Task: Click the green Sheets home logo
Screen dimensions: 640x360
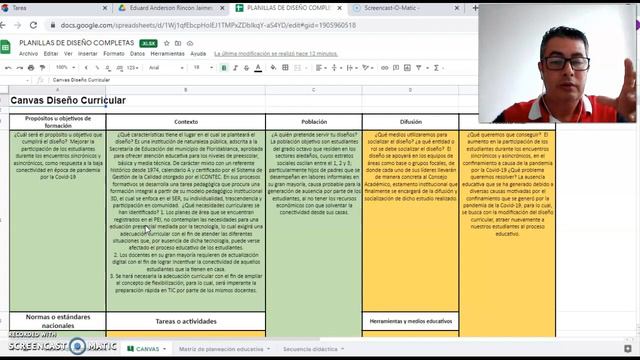Action: (6, 47)
